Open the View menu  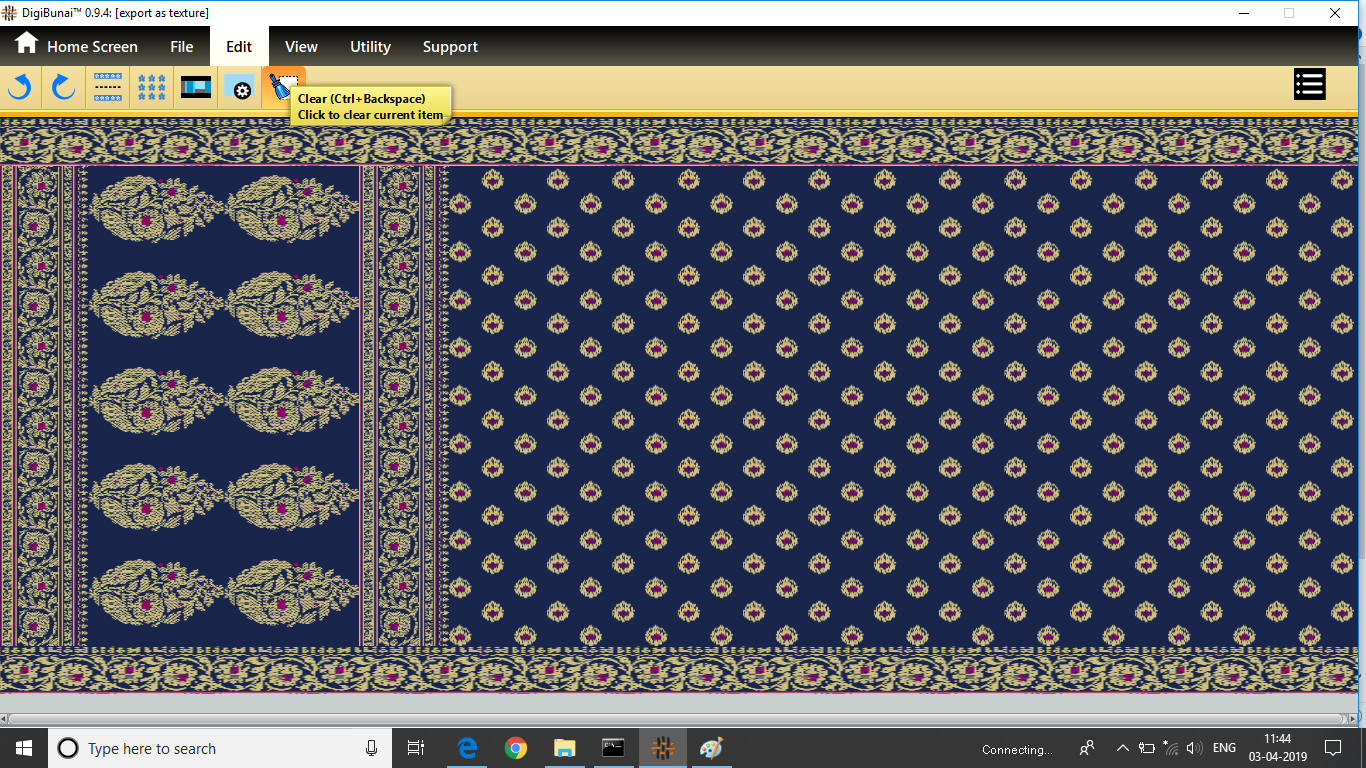click(301, 46)
